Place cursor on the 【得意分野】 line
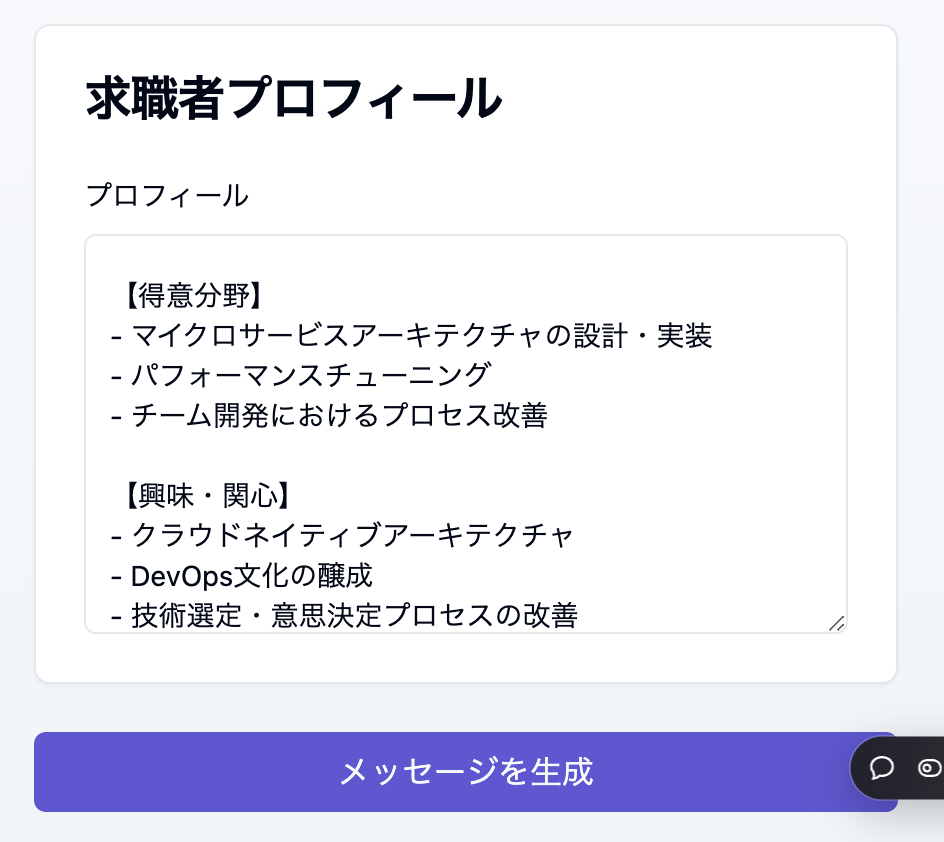This screenshot has width=944, height=842. (x=193, y=296)
